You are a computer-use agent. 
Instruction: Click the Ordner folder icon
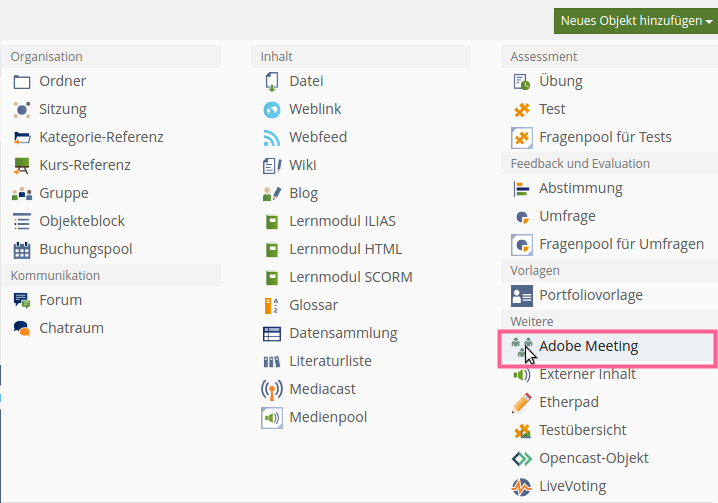(22, 82)
